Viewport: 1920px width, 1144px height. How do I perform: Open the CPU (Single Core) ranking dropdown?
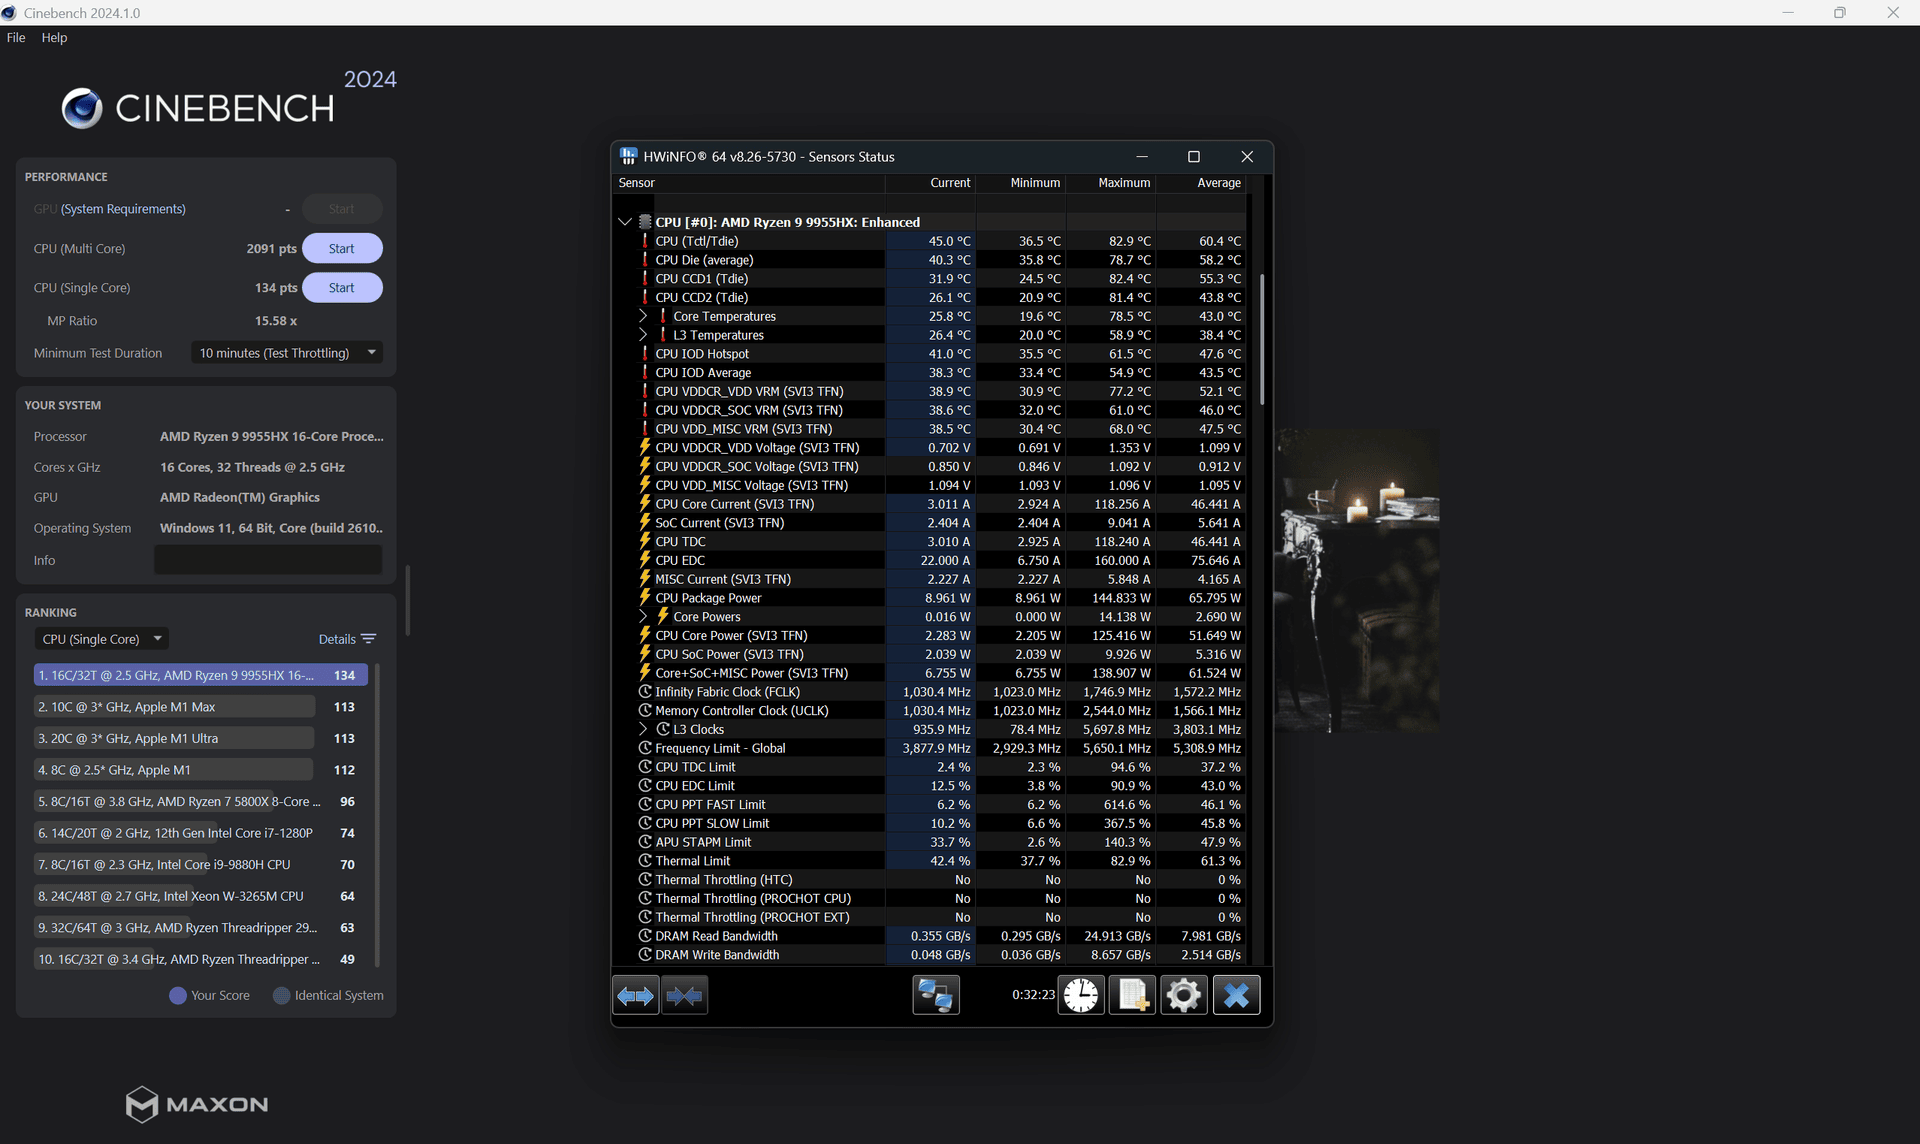tap(101, 639)
